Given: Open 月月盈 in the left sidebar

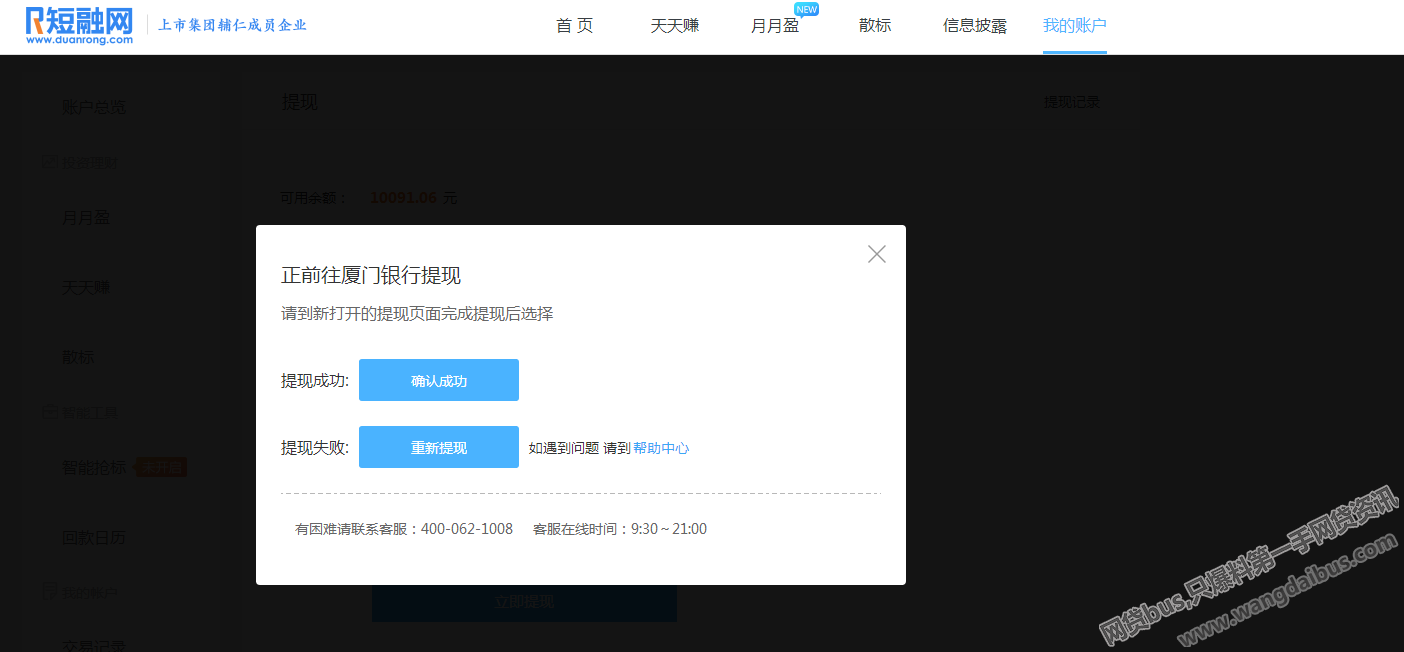Looking at the screenshot, I should coord(86,217).
